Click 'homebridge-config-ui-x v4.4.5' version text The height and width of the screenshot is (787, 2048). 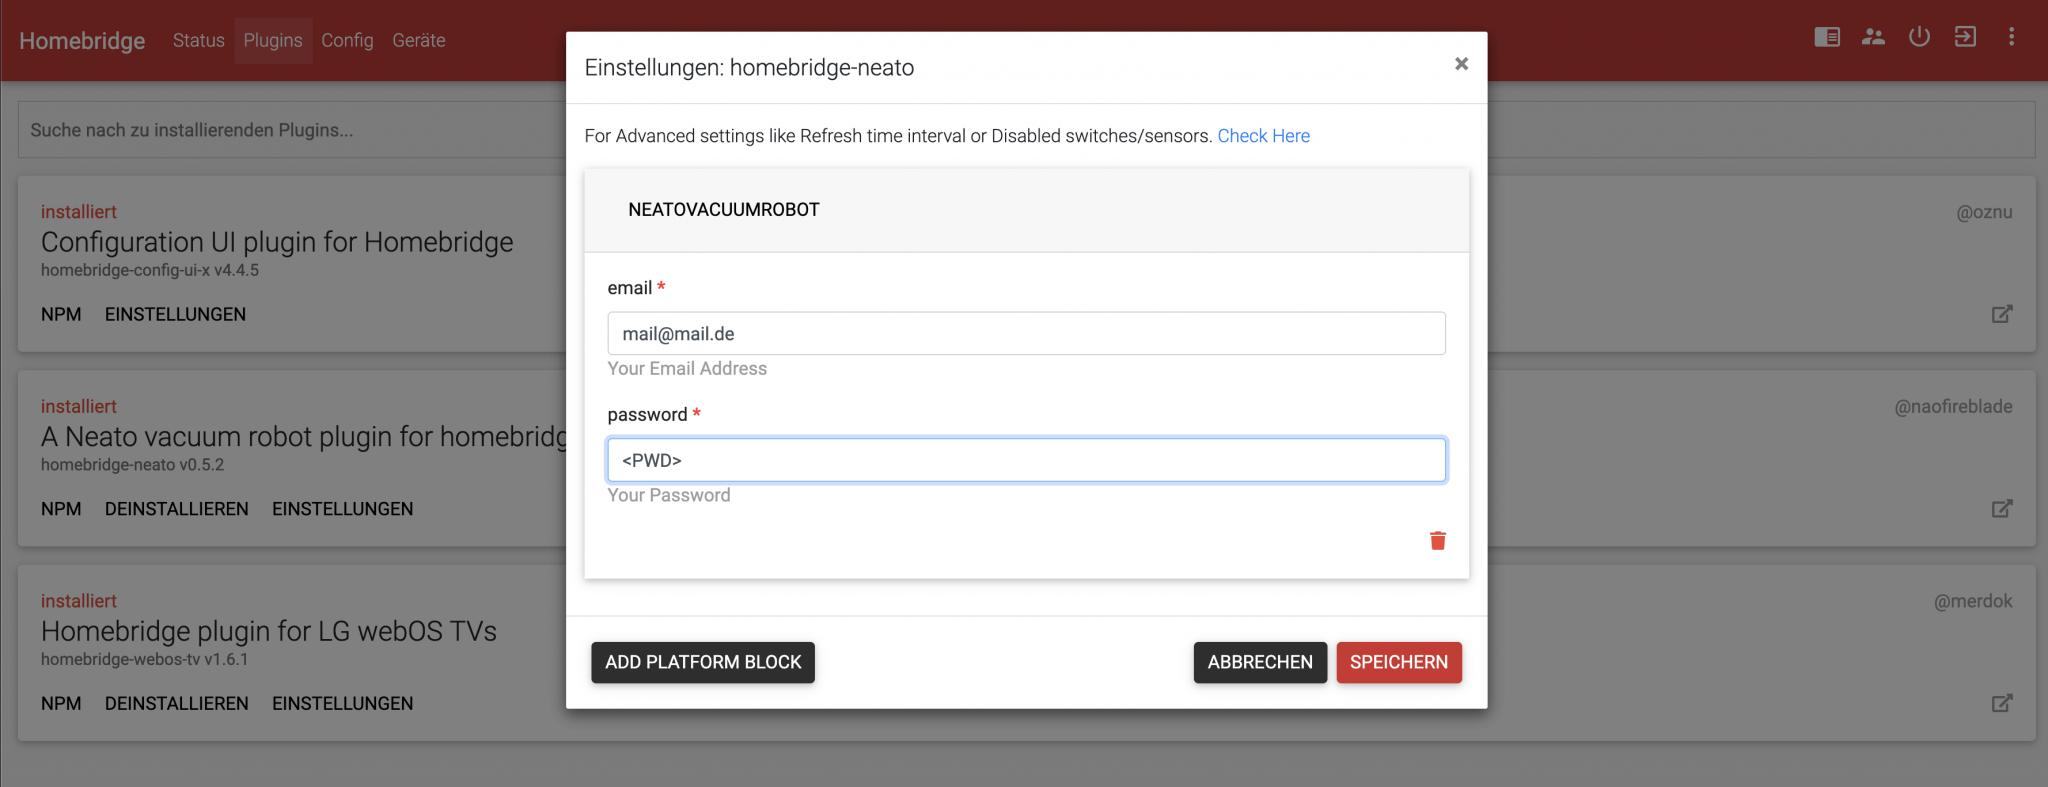click(x=150, y=270)
